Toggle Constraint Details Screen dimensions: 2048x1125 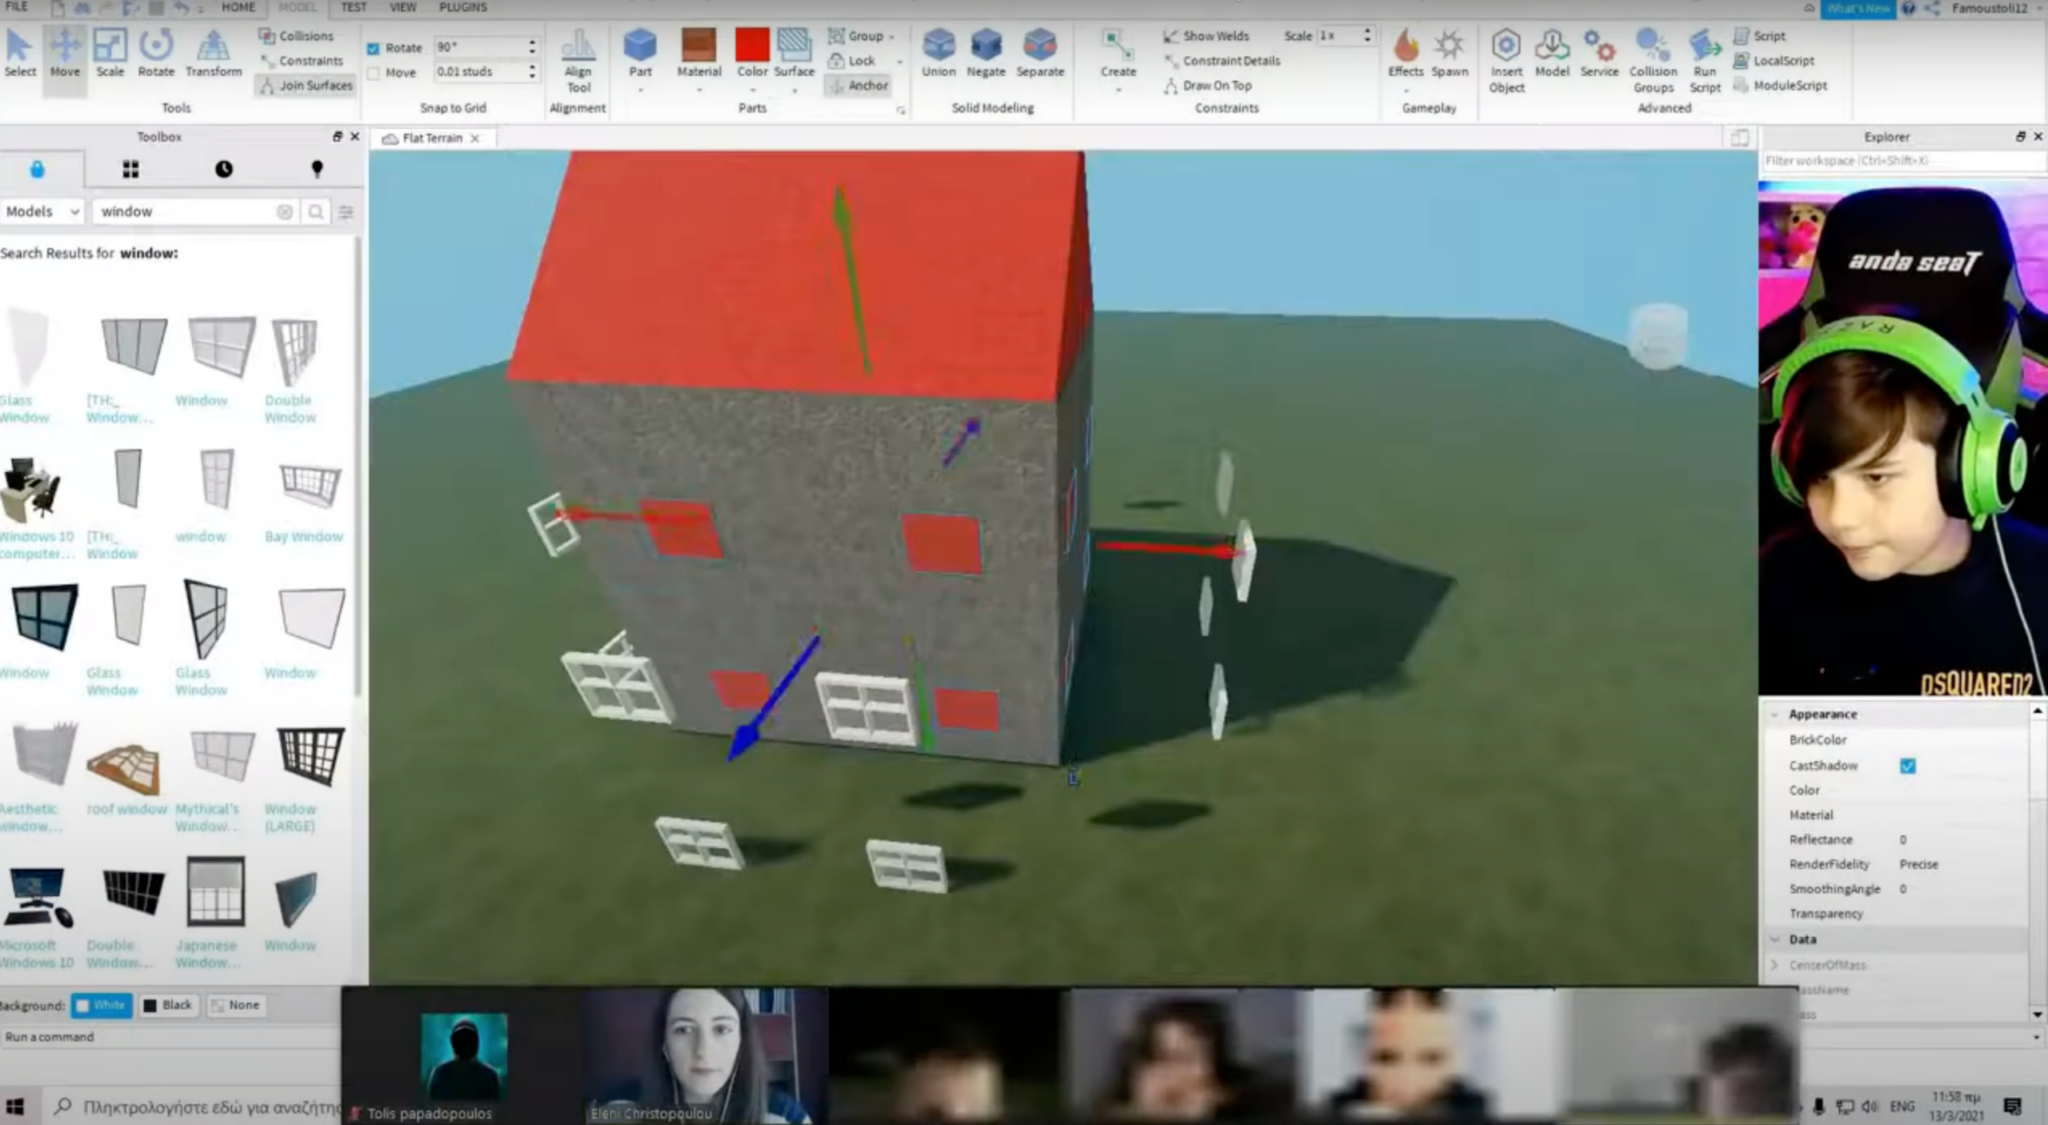pos(1221,61)
